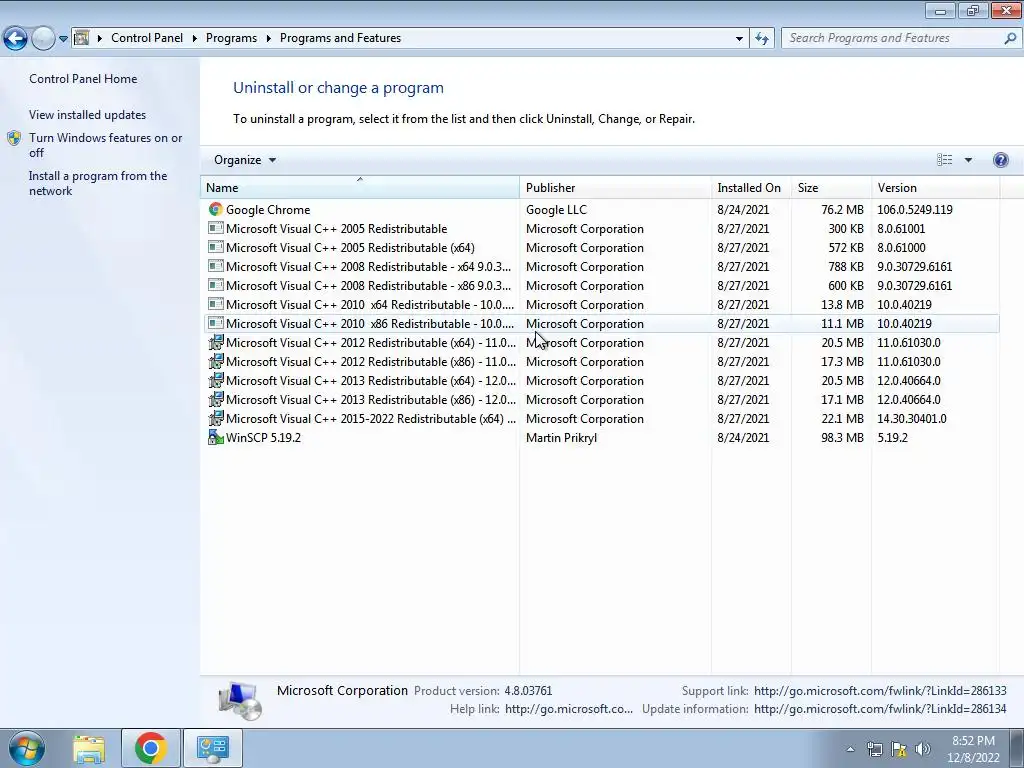Click the Visual C++ 2013 (x86) row icon
The width and height of the screenshot is (1024, 768).
[x=216, y=399]
